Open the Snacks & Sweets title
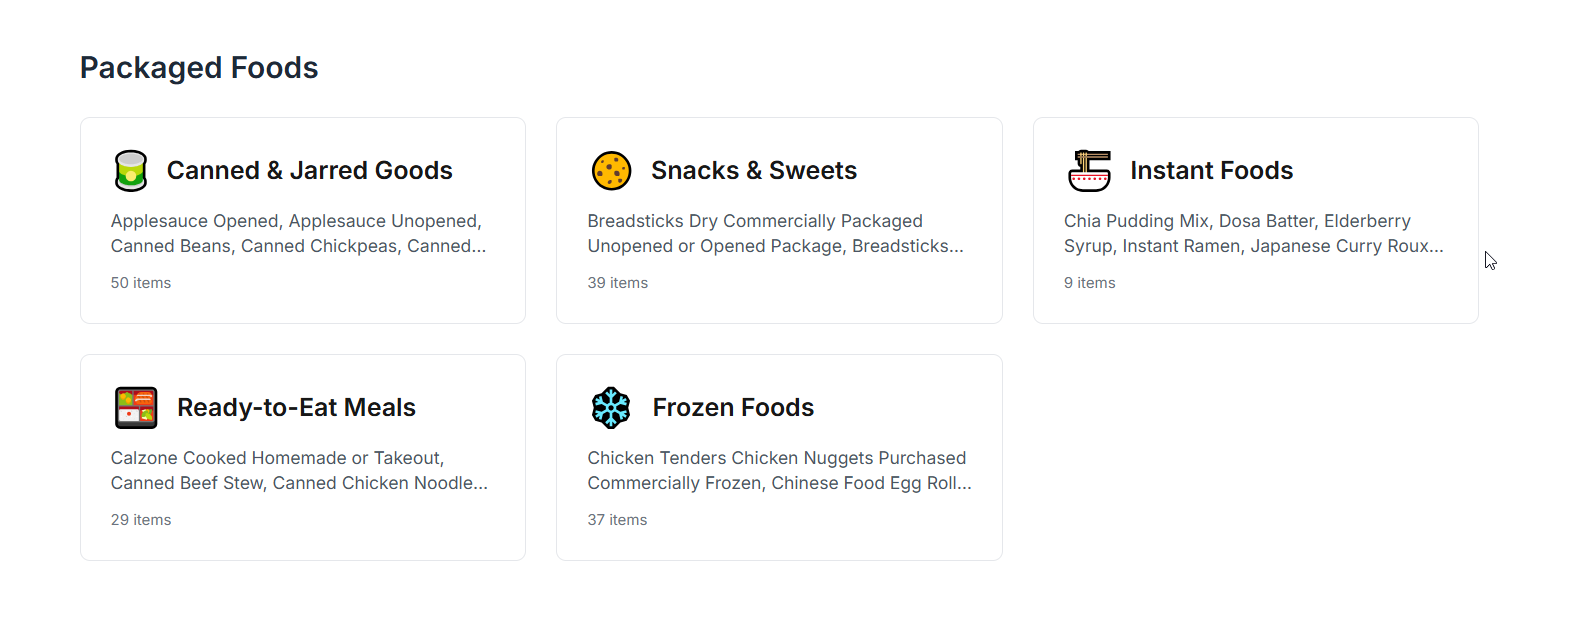The image size is (1586, 617). [x=754, y=171]
